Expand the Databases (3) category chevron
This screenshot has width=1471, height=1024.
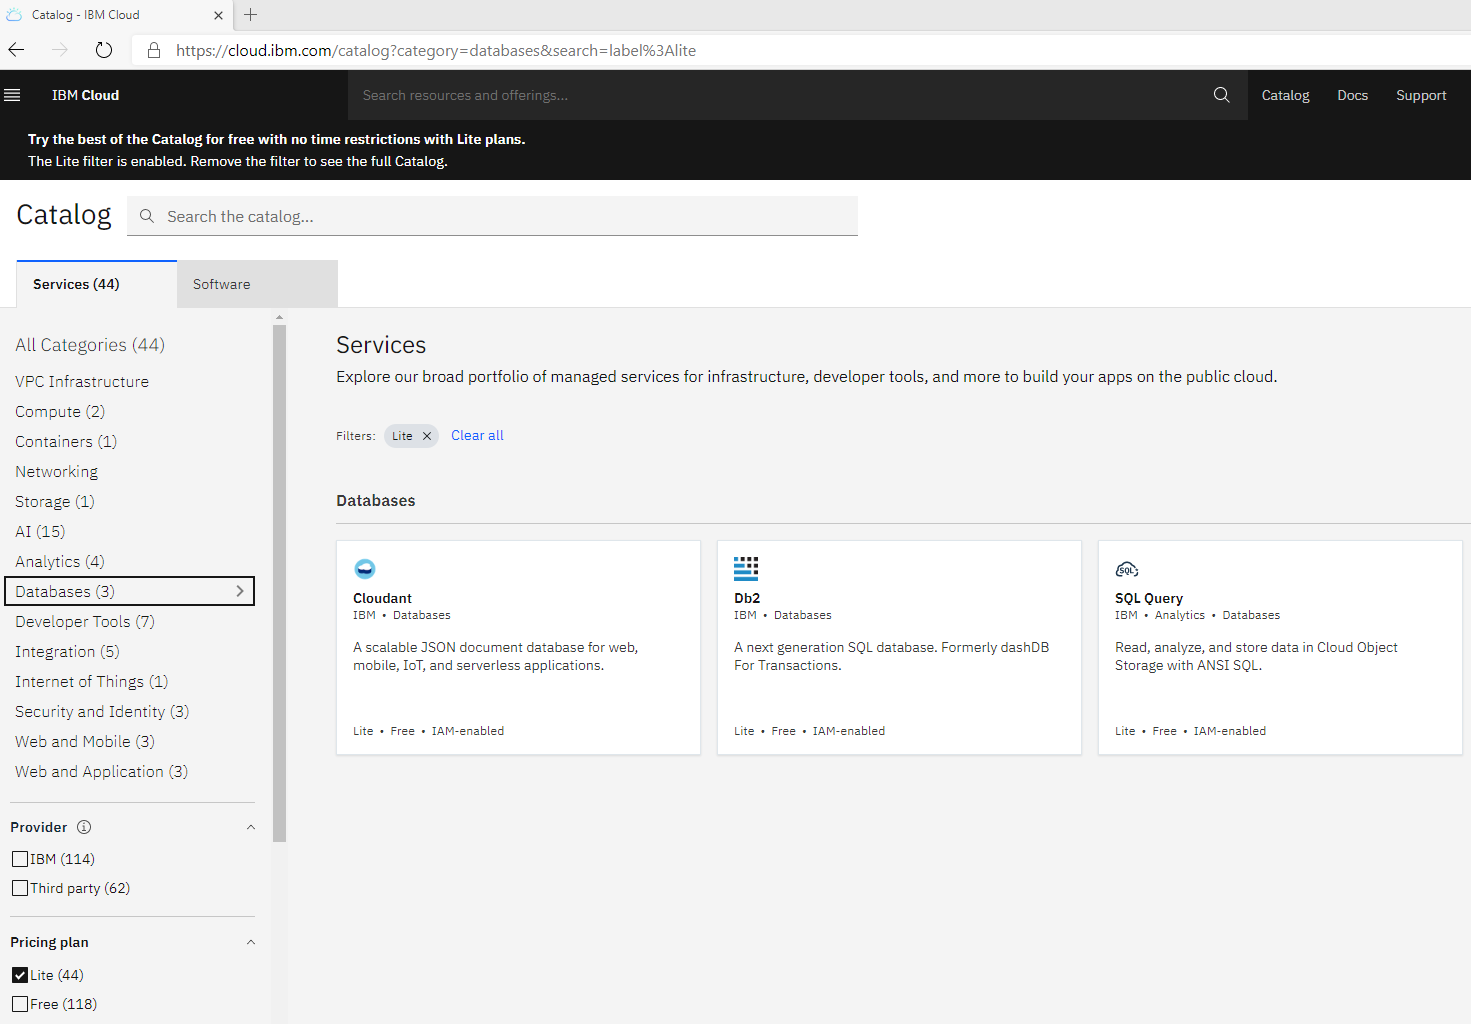click(240, 591)
